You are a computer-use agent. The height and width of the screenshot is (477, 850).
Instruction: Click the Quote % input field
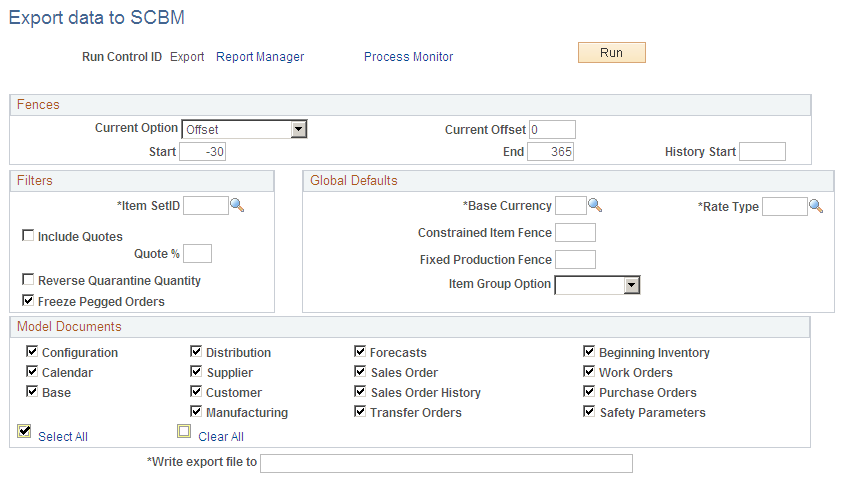click(x=197, y=254)
